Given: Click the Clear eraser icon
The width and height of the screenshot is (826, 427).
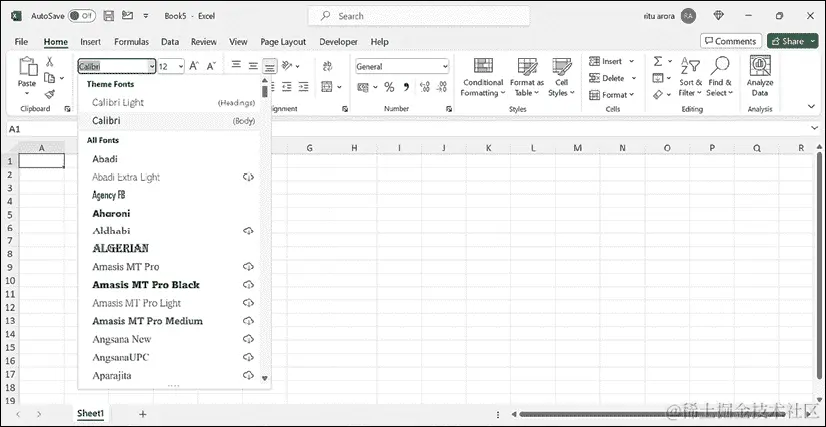Looking at the screenshot, I should (658, 95).
